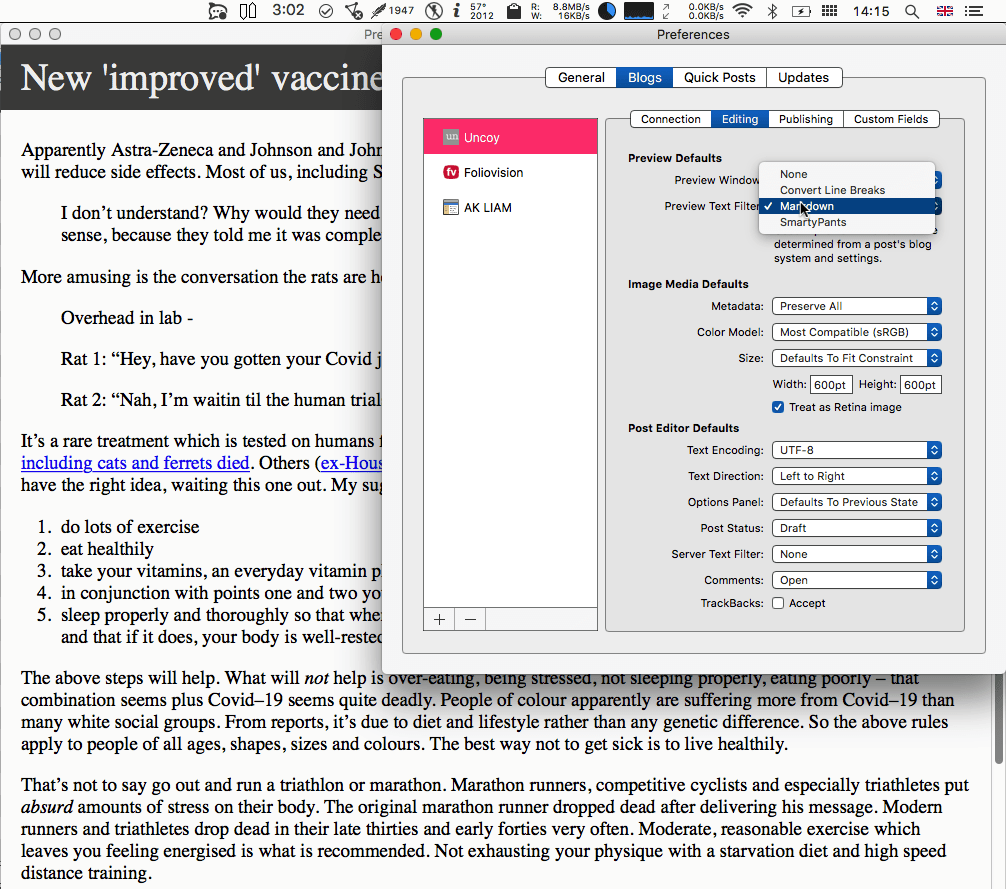Click the 8.8MB/s disk read/write readout
Viewport: 1006px width, 889px height.
560,11
